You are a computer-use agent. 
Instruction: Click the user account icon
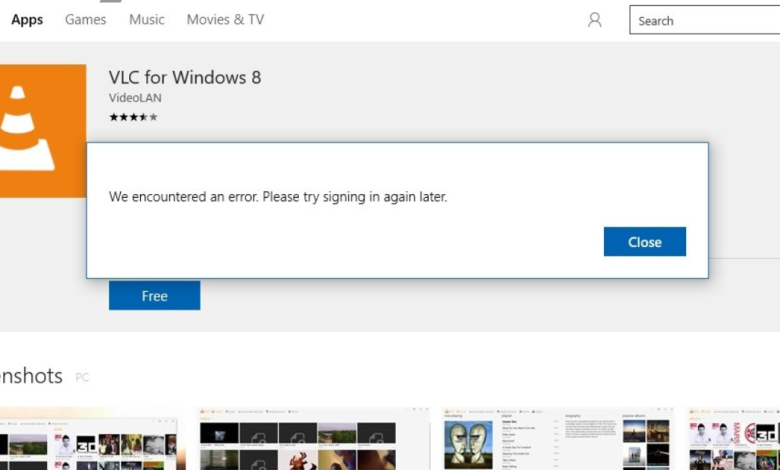594,20
